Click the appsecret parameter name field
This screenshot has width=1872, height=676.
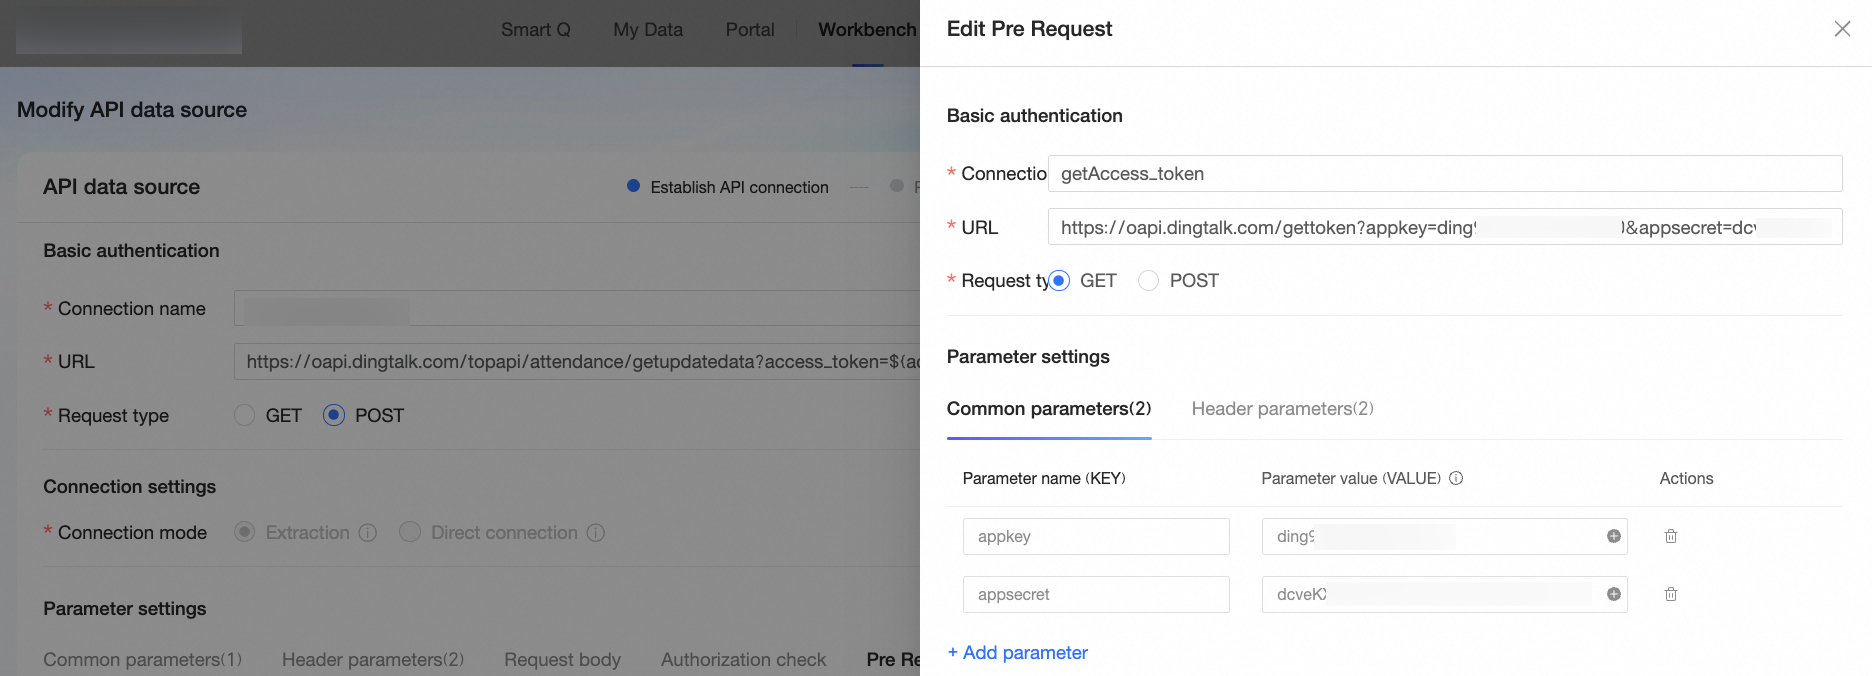(x=1096, y=594)
